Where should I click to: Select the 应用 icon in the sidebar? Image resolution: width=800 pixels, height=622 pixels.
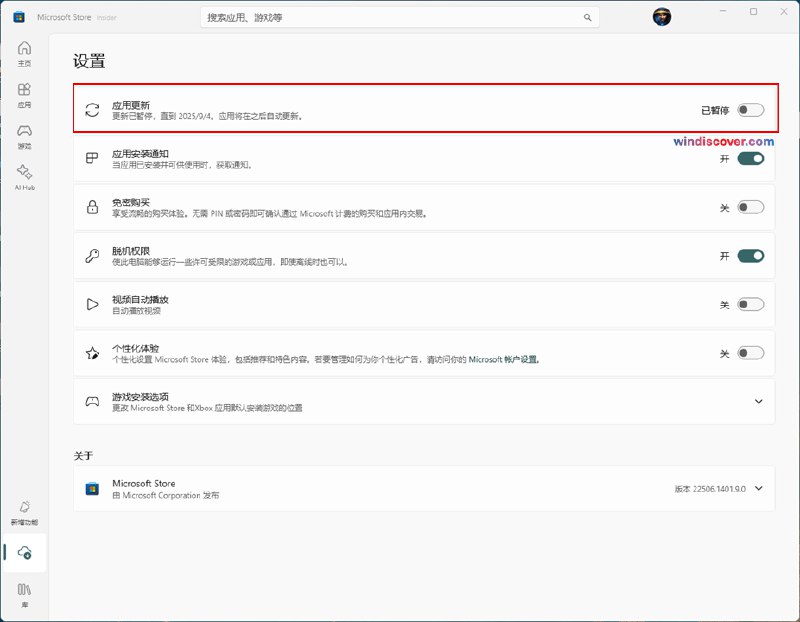coord(23,95)
